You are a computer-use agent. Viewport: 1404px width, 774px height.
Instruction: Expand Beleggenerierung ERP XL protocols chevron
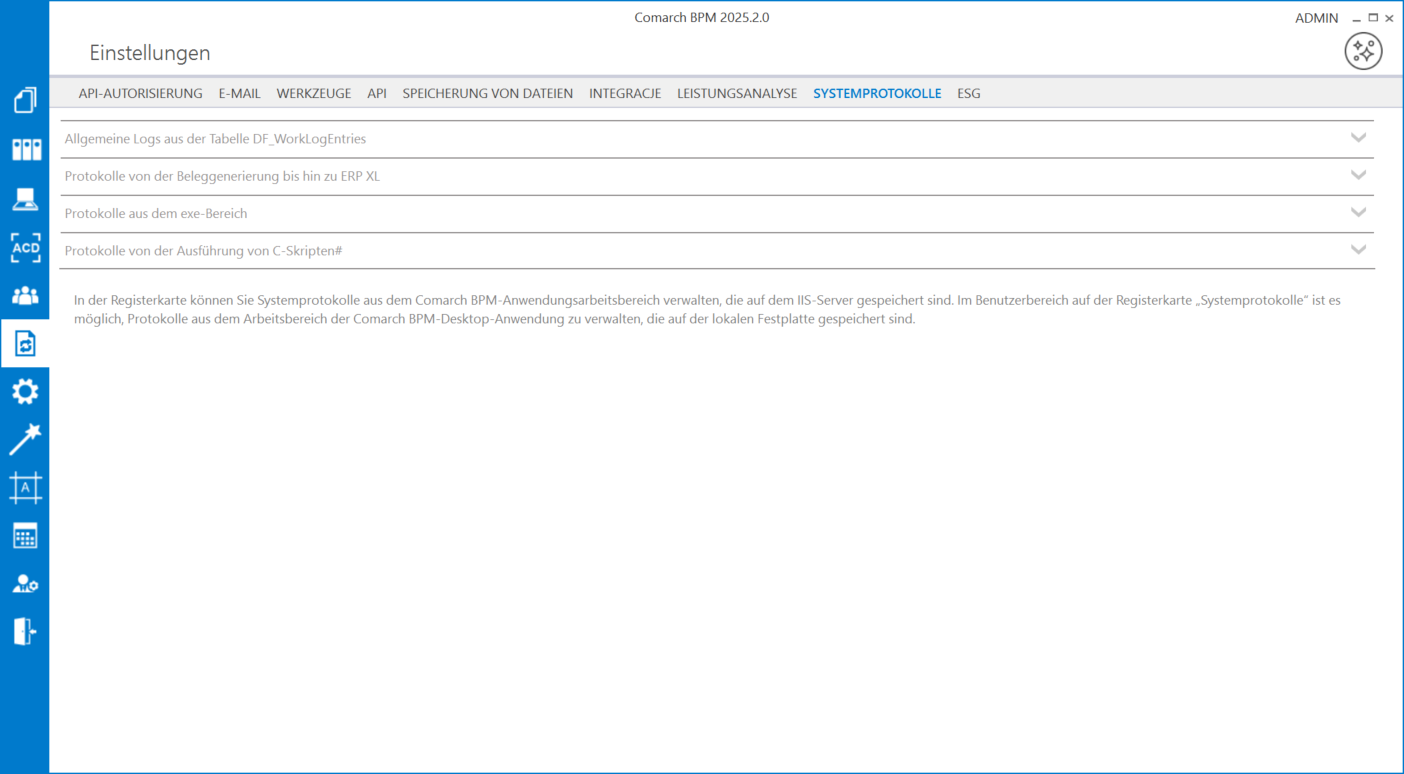(x=1358, y=175)
